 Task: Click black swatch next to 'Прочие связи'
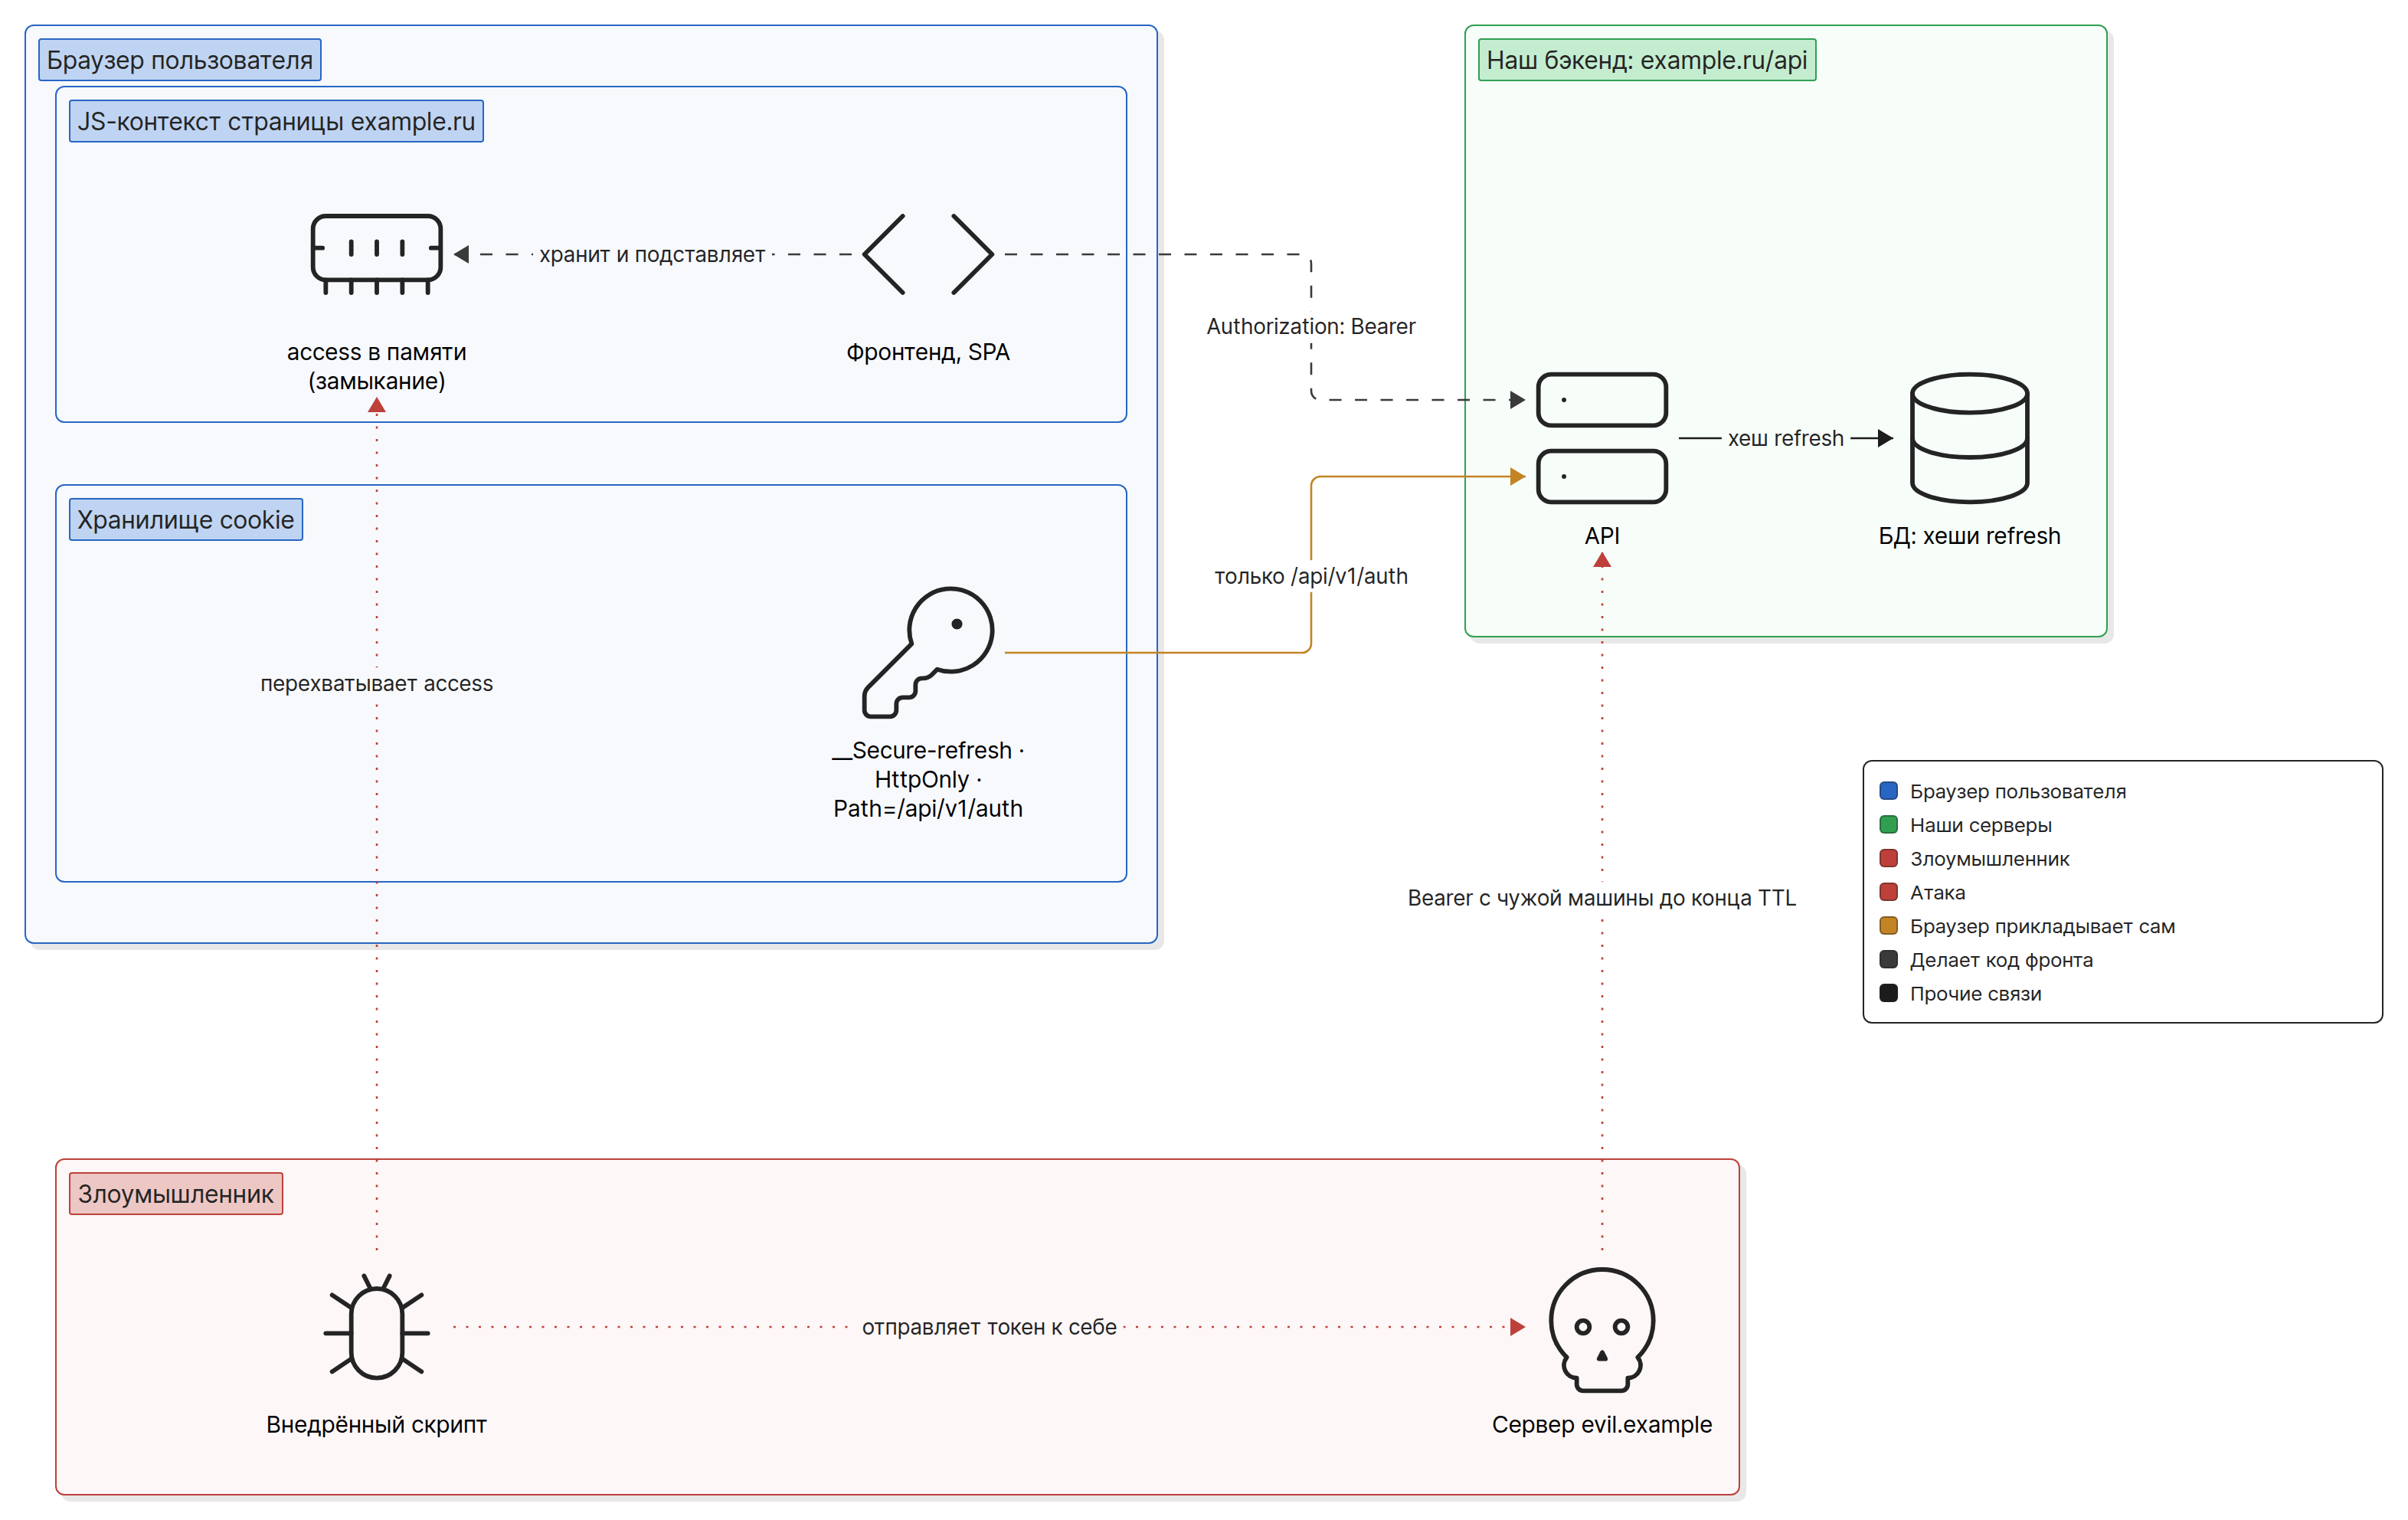click(1888, 993)
